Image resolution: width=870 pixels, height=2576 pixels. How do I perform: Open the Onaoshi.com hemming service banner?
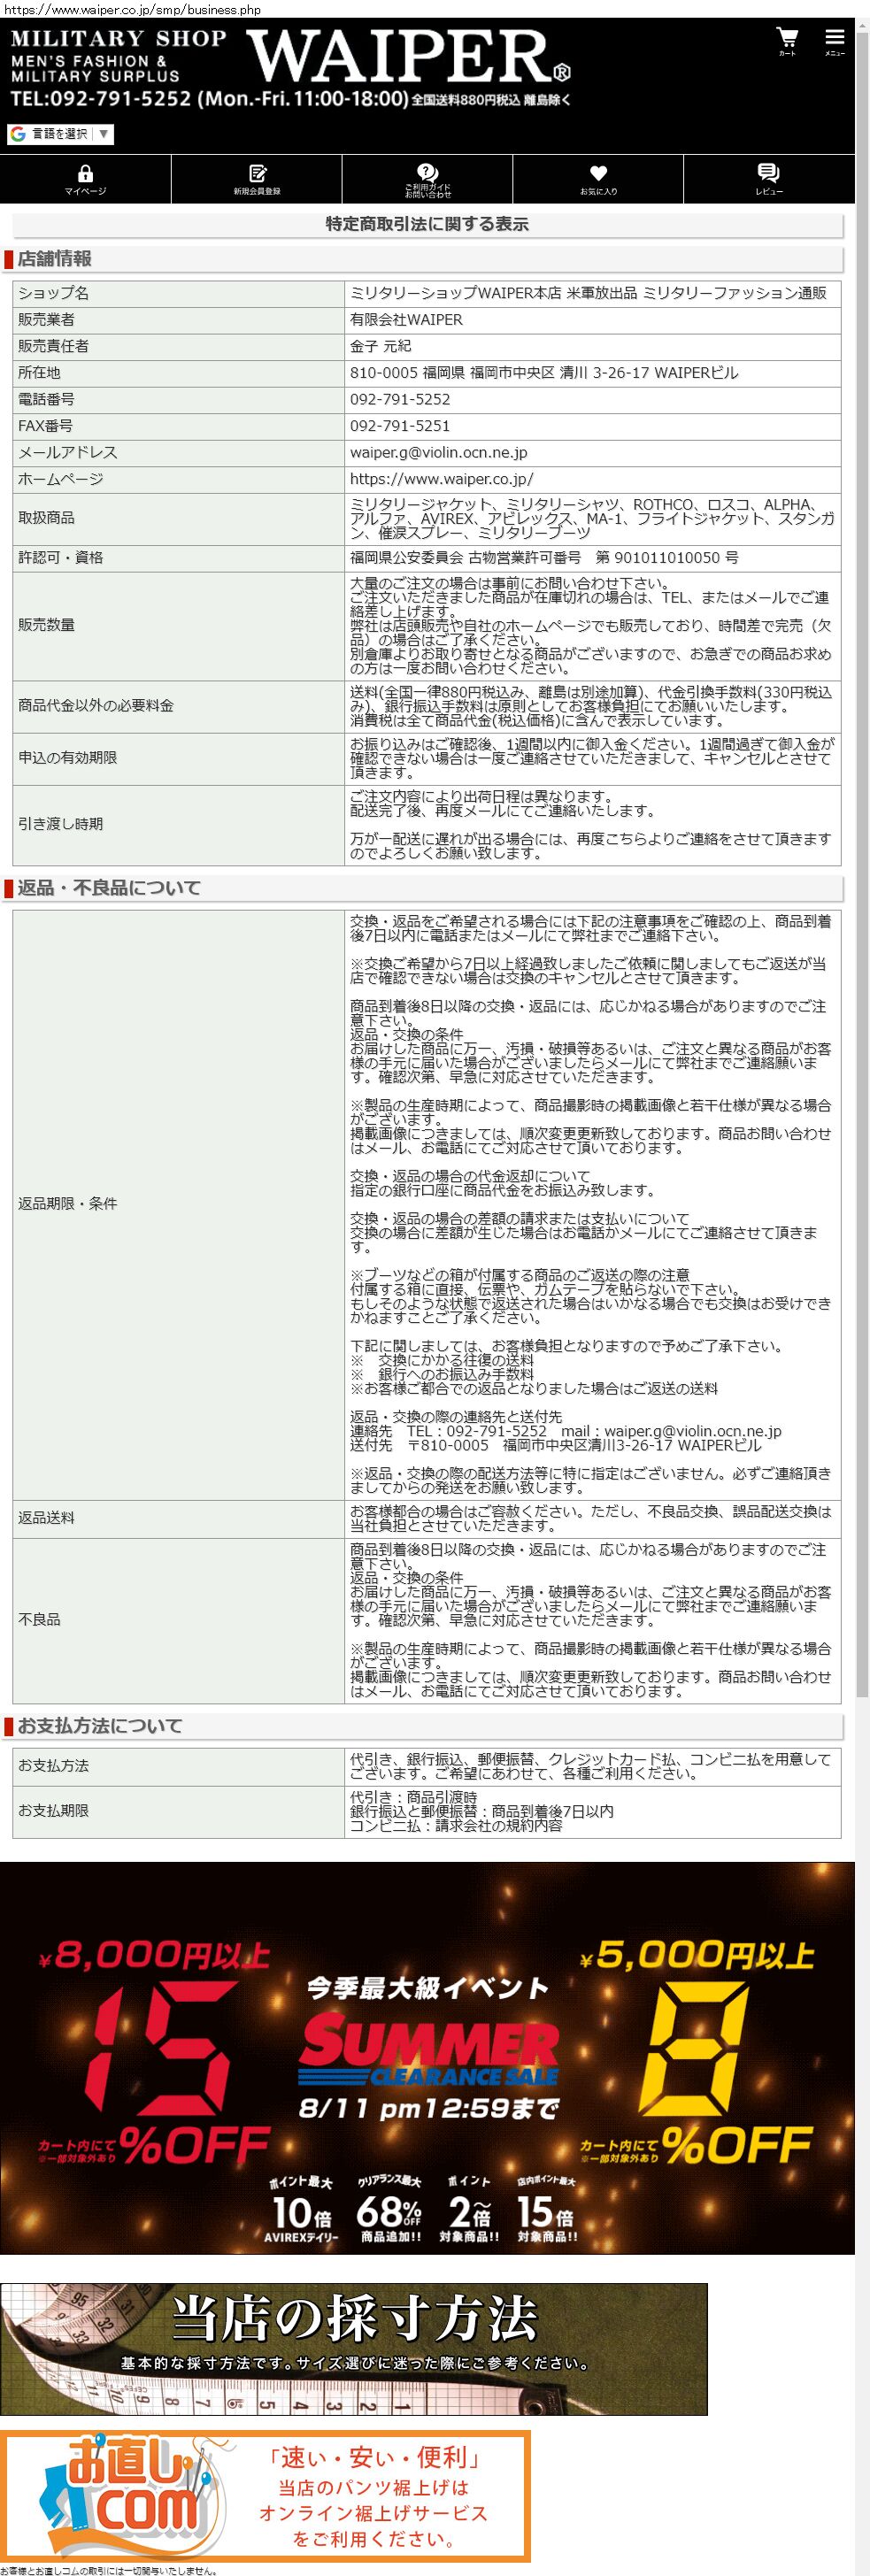coord(265,2495)
